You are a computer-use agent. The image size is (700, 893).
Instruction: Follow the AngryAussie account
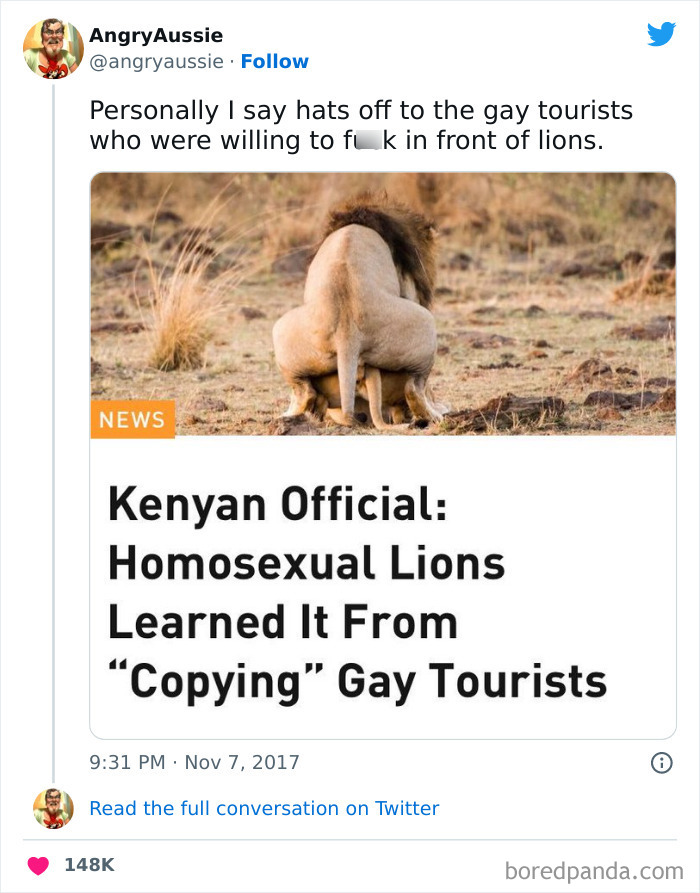click(276, 61)
